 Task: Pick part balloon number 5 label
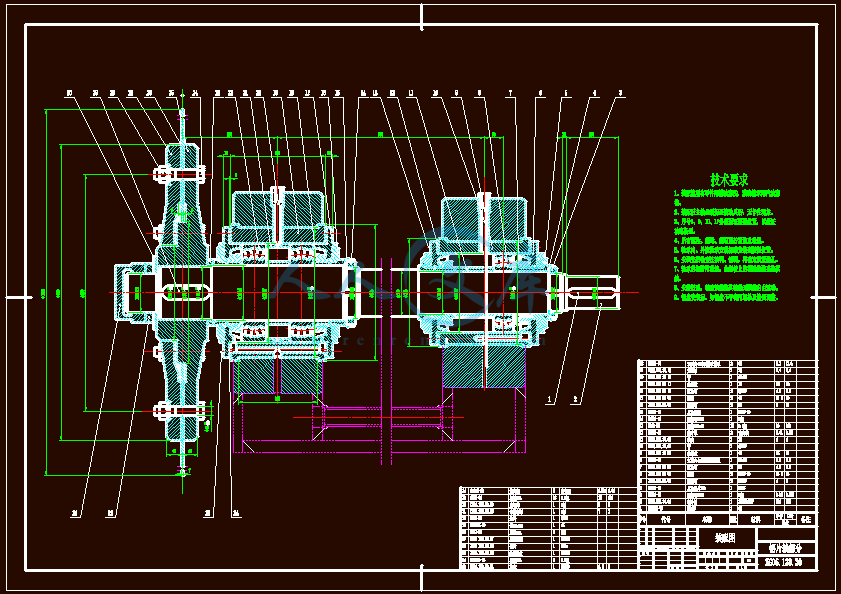pos(566,93)
